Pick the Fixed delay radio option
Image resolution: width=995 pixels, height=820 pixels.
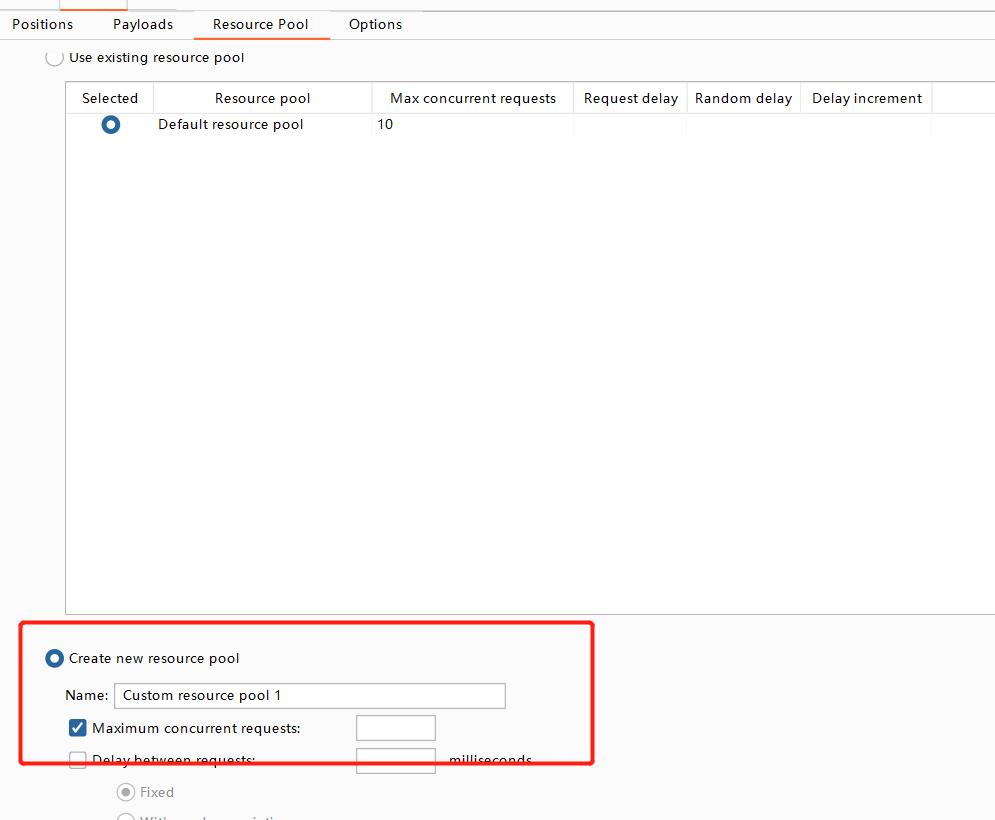pos(126,792)
